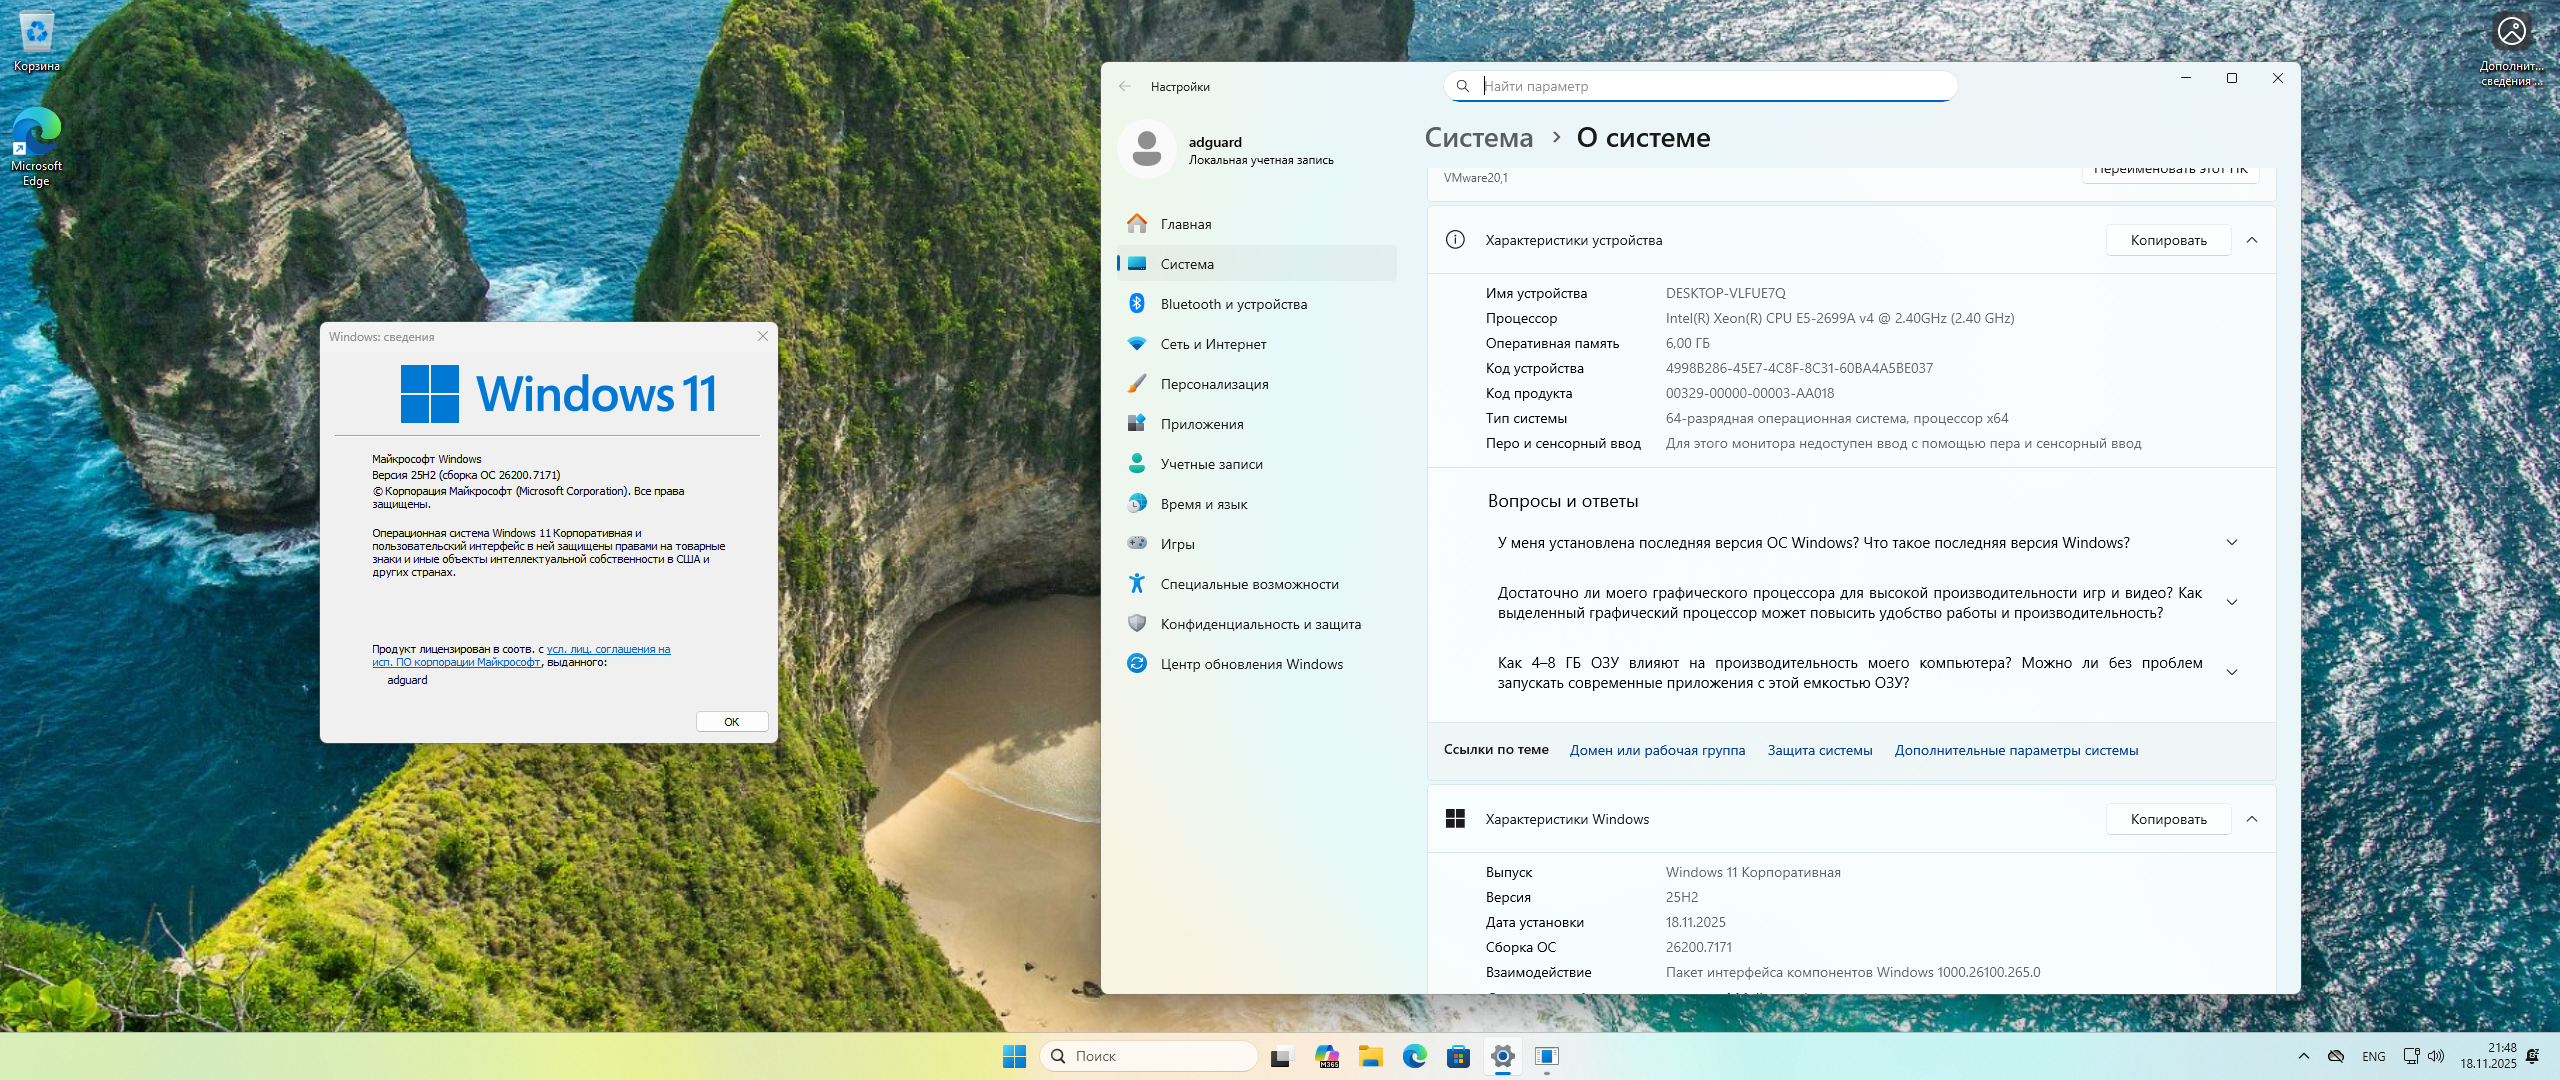
Task: Open Microsoft Store from taskbar
Action: [1458, 1056]
